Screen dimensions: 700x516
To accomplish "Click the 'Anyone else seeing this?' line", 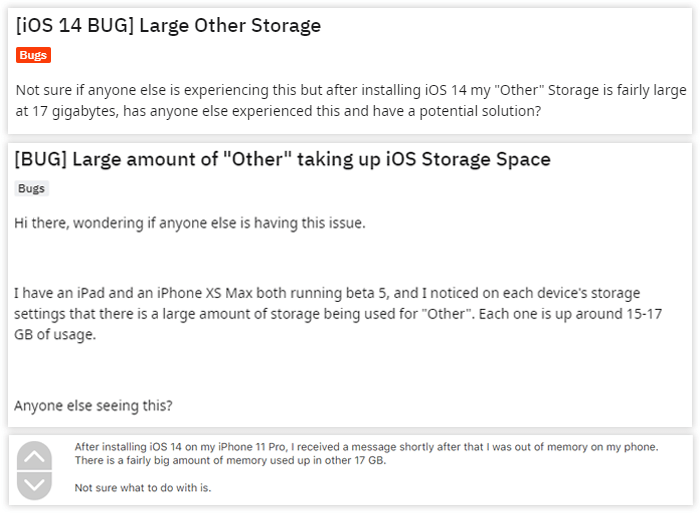I will tap(93, 406).
